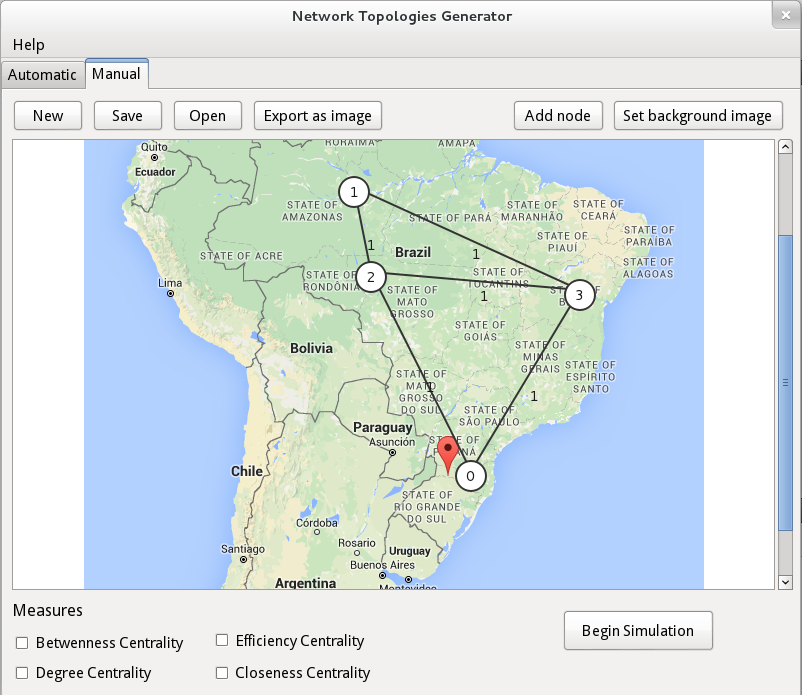Click the Bolivia map label
Screen dimensions: 802x695
(x=311, y=348)
